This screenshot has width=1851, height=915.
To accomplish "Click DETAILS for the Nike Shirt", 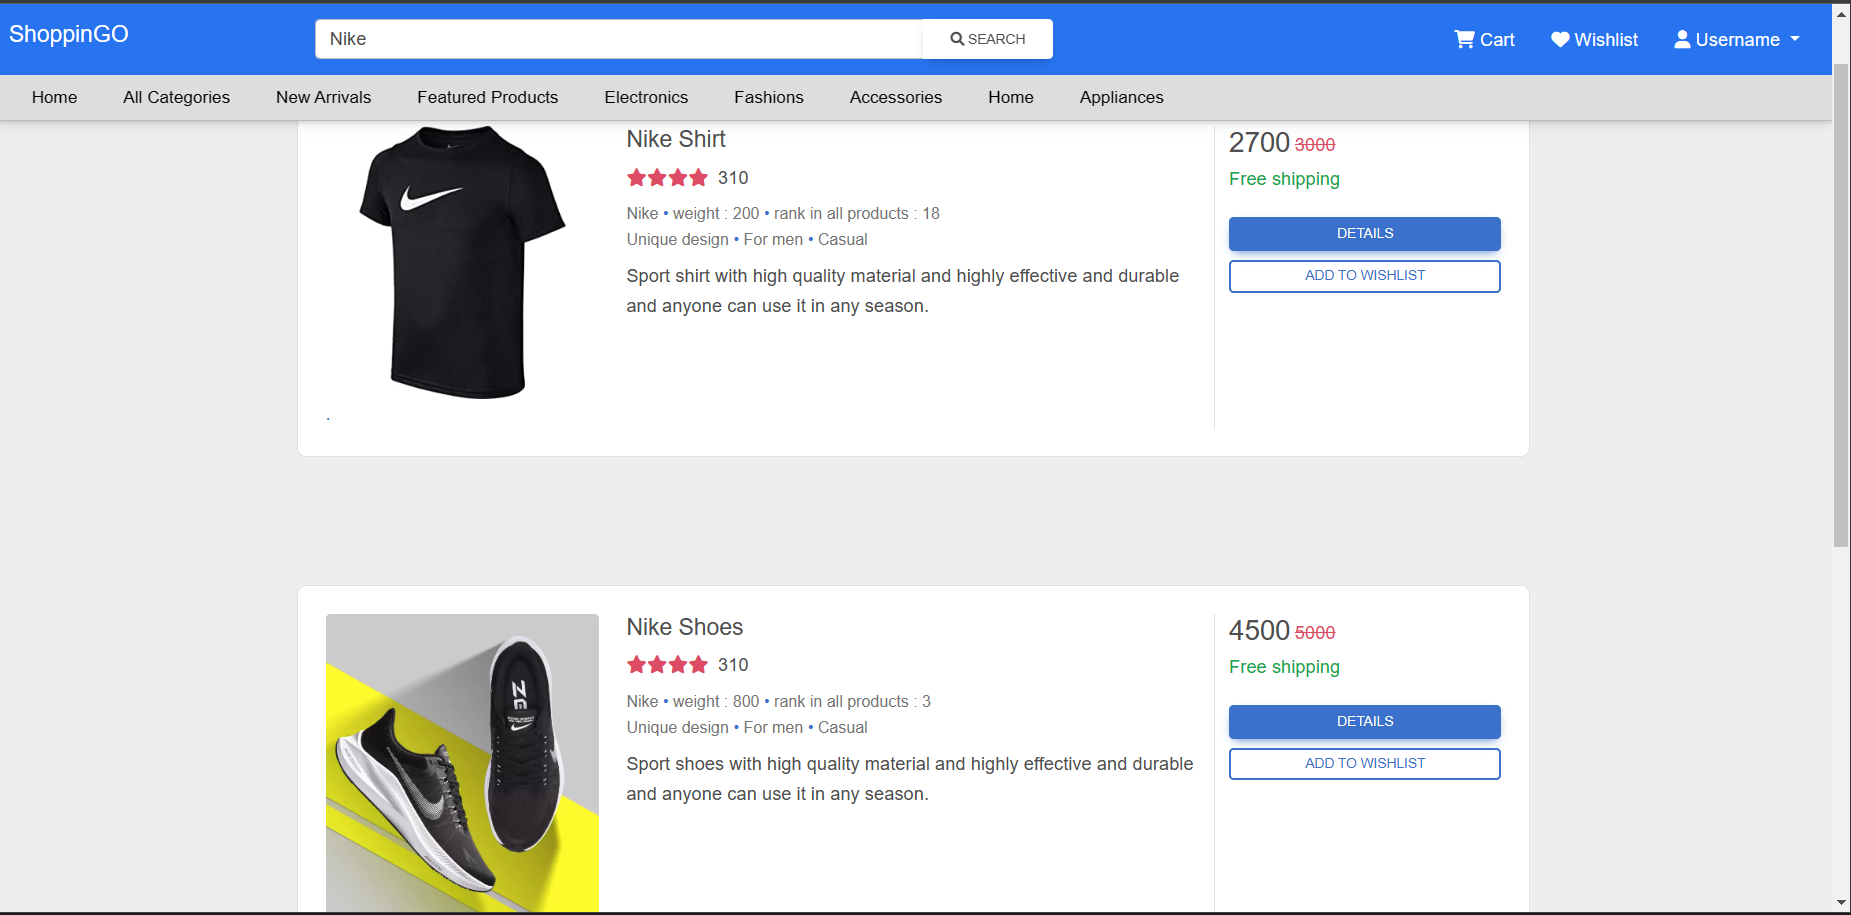I will [x=1364, y=233].
